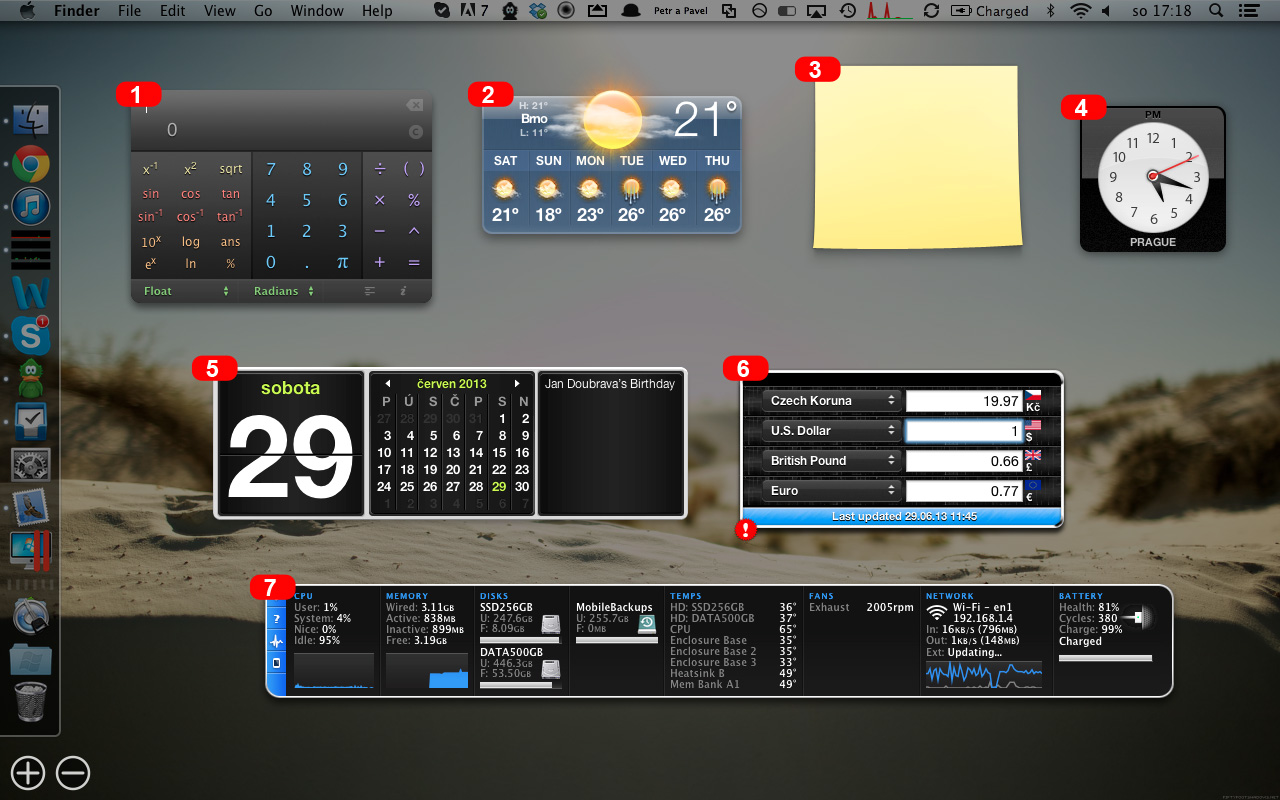
Task: Click the plus icon to add widgets
Action: click(x=28, y=772)
